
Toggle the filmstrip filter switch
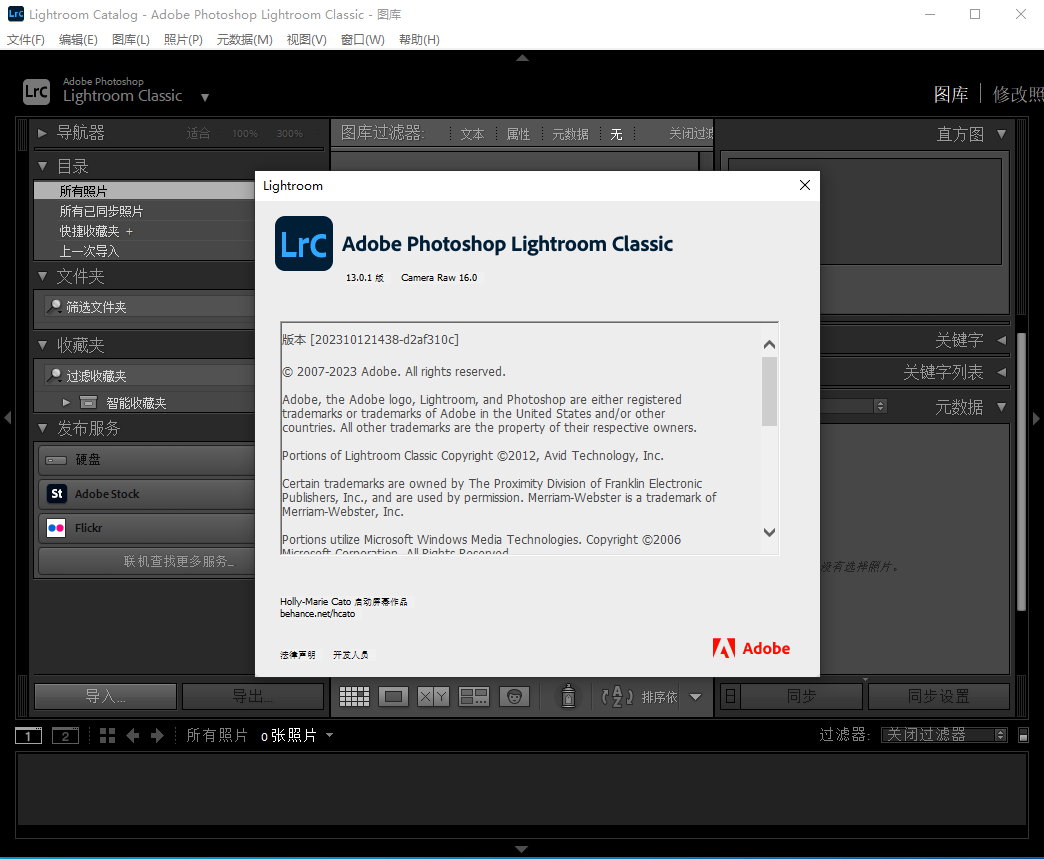pyautogui.click(x=1024, y=735)
